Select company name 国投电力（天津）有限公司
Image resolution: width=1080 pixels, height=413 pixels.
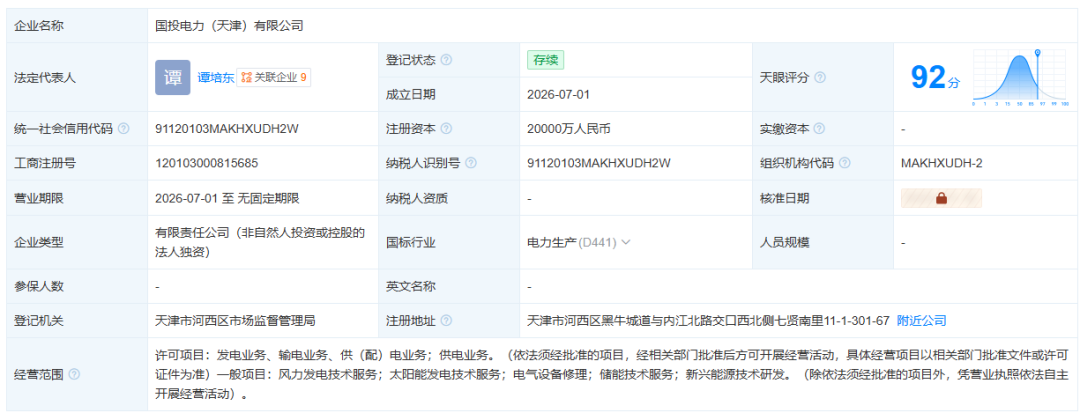pyautogui.click(x=229, y=26)
